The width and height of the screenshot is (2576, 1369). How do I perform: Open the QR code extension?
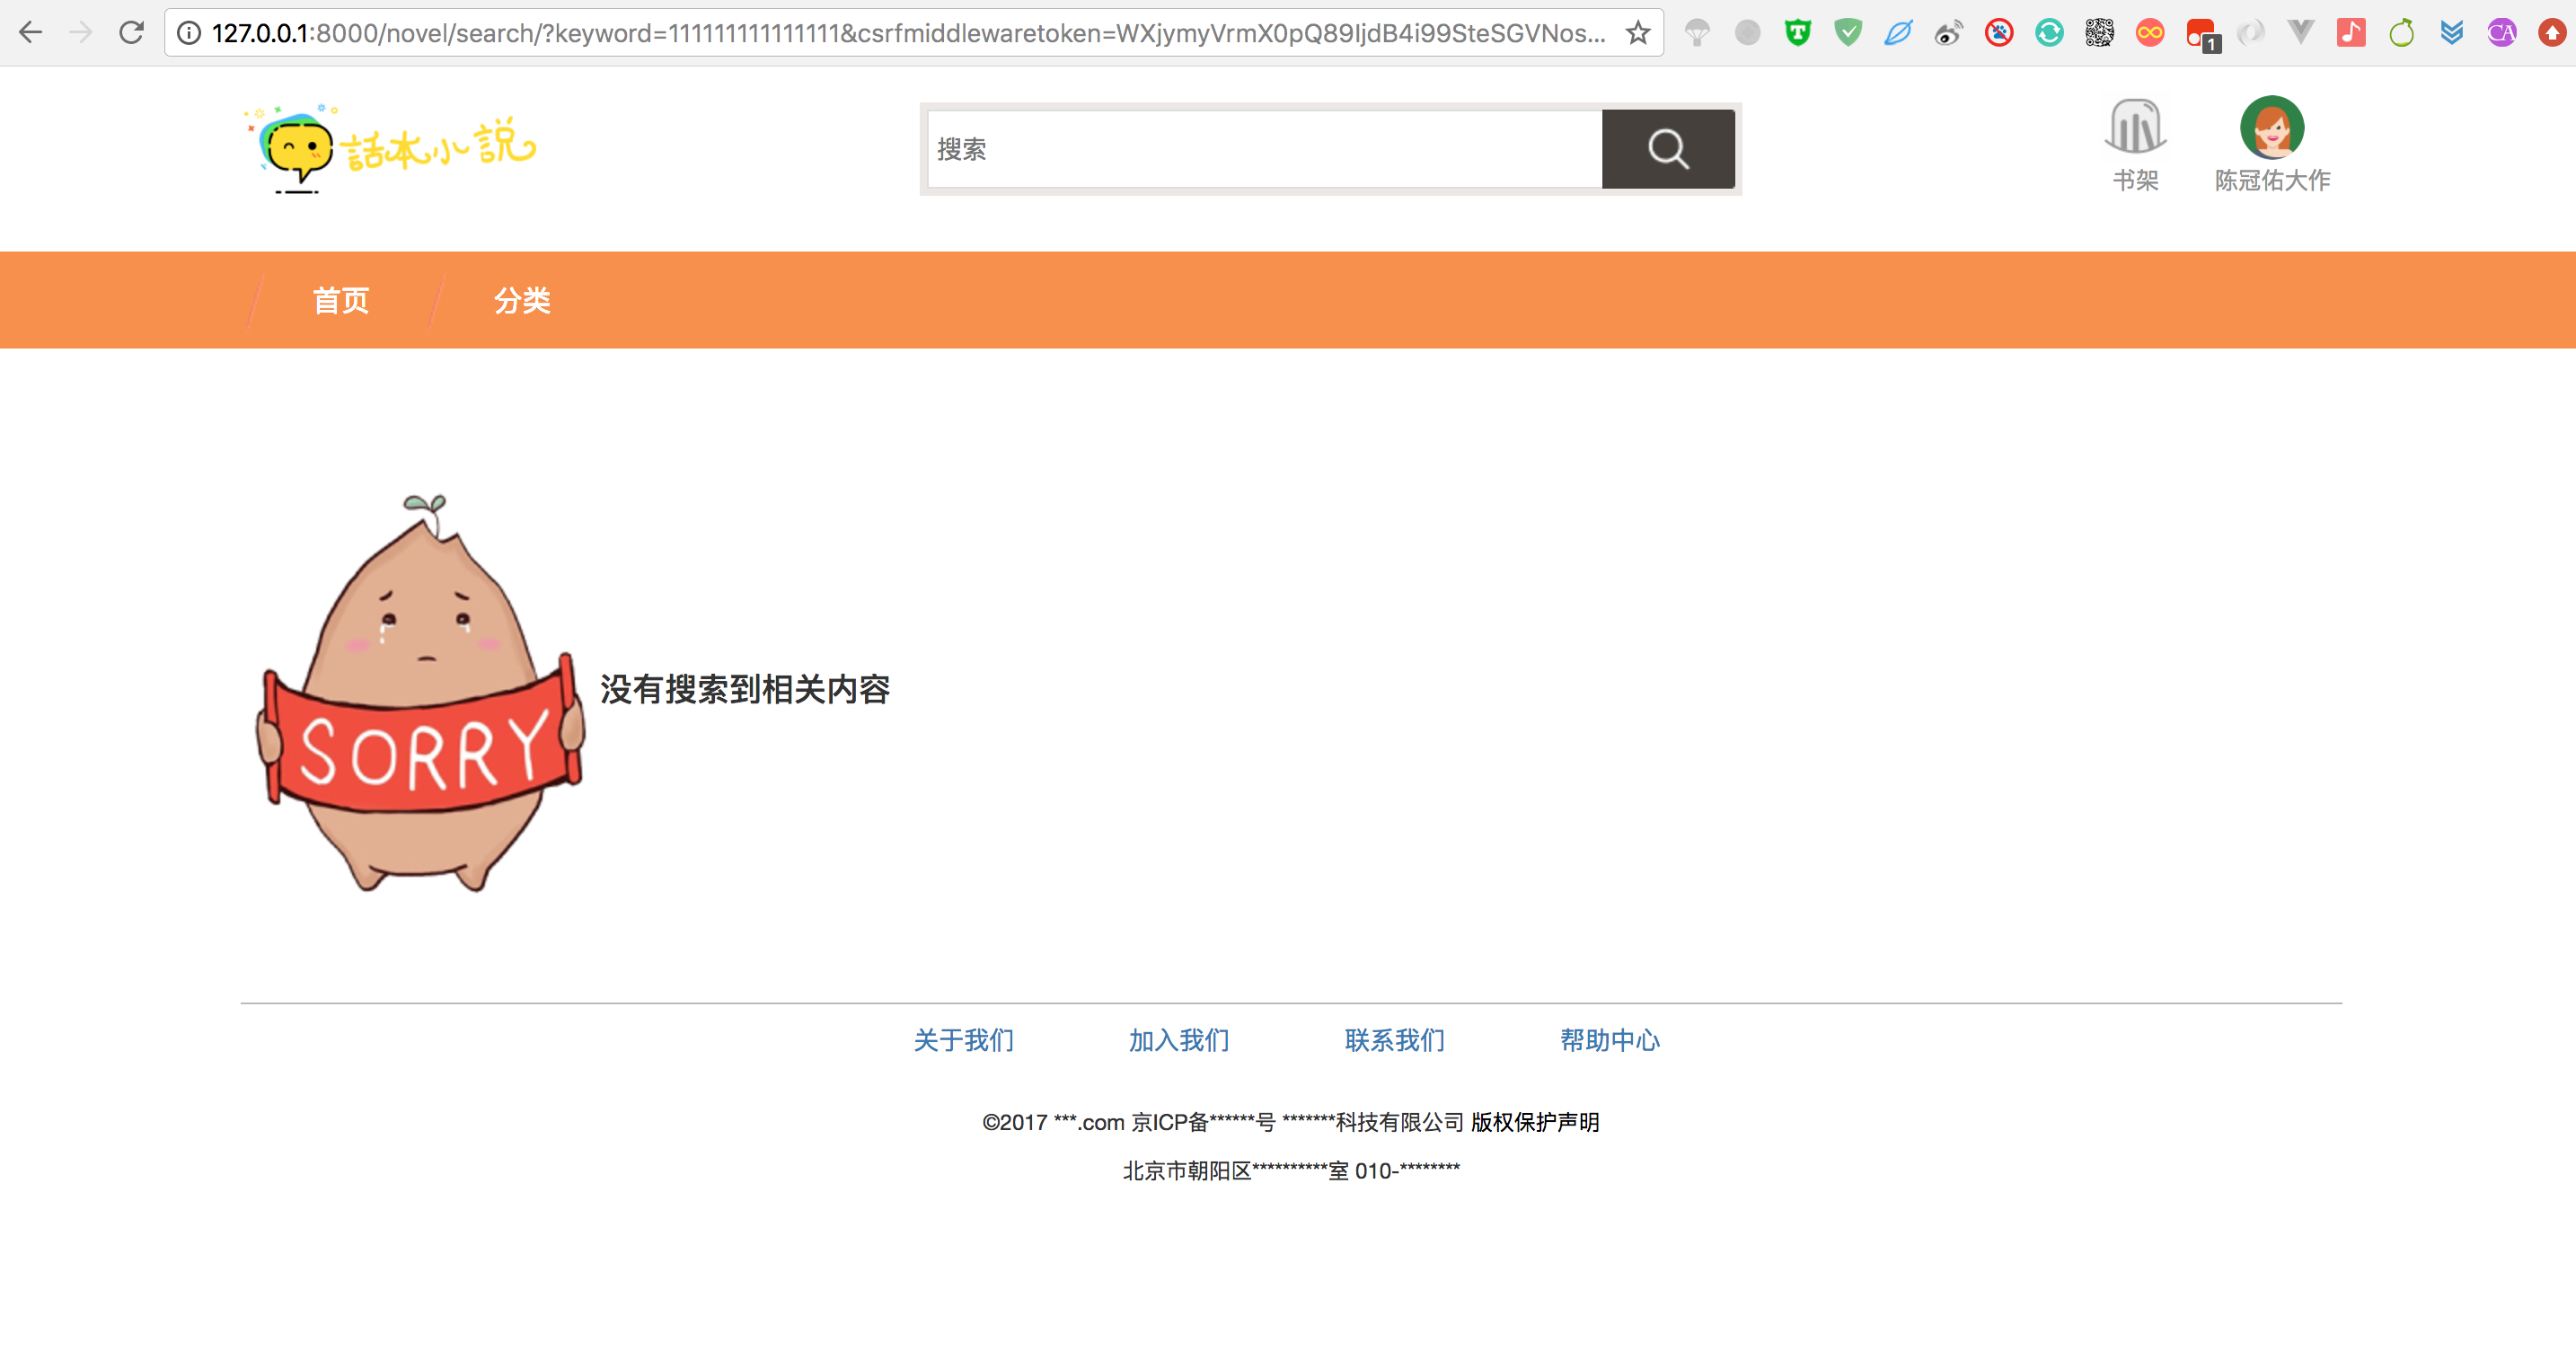coord(2099,33)
